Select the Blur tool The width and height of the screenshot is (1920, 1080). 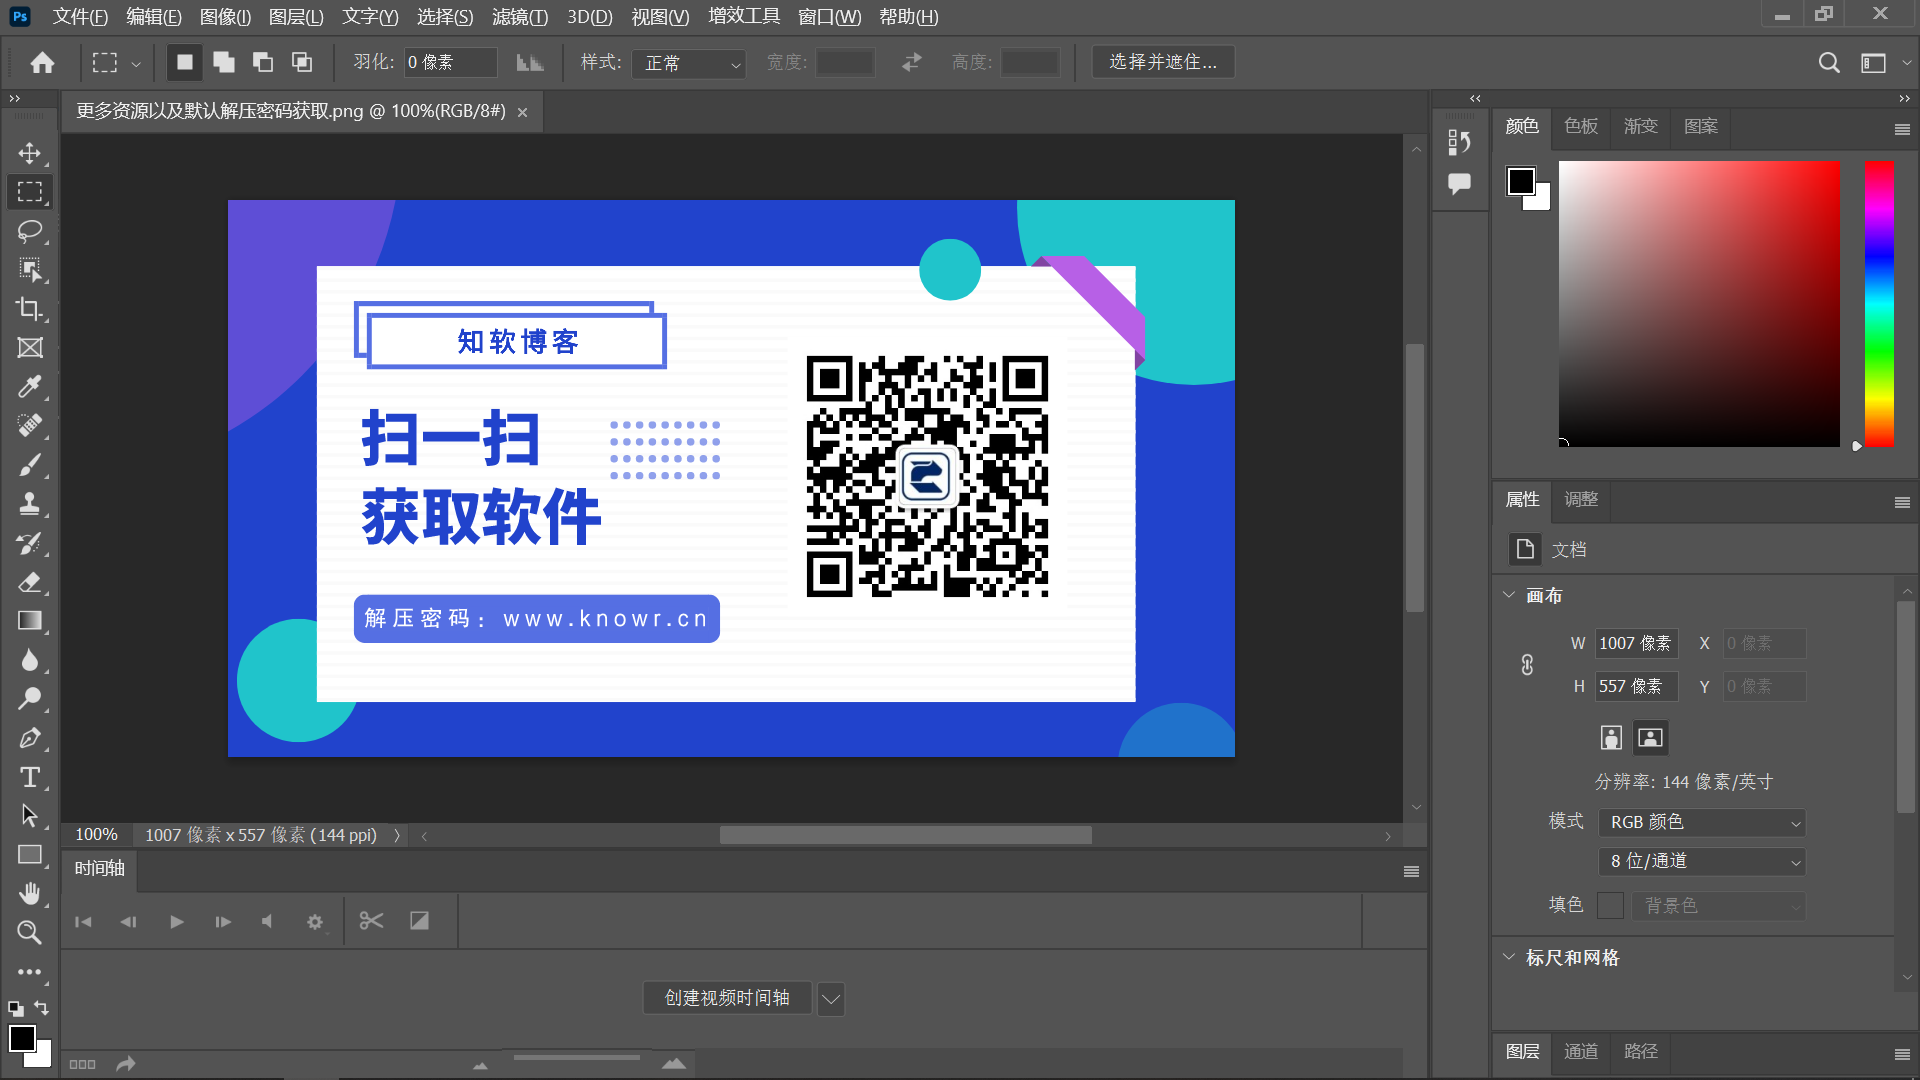click(x=30, y=660)
